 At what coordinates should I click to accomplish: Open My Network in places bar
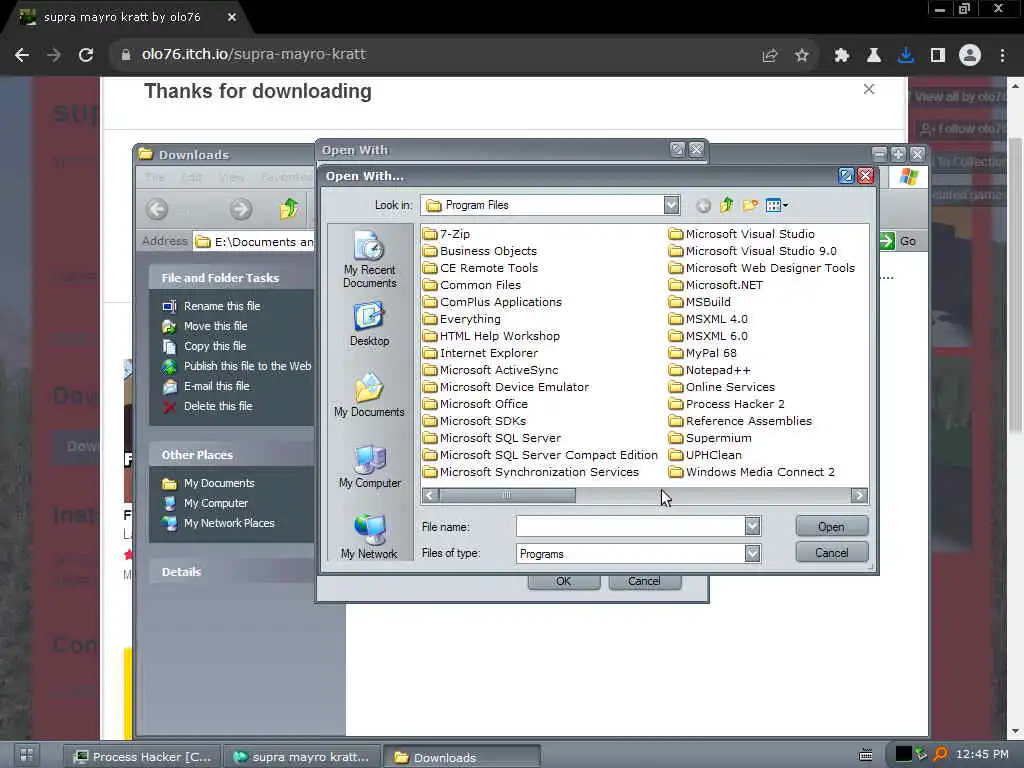click(370, 537)
